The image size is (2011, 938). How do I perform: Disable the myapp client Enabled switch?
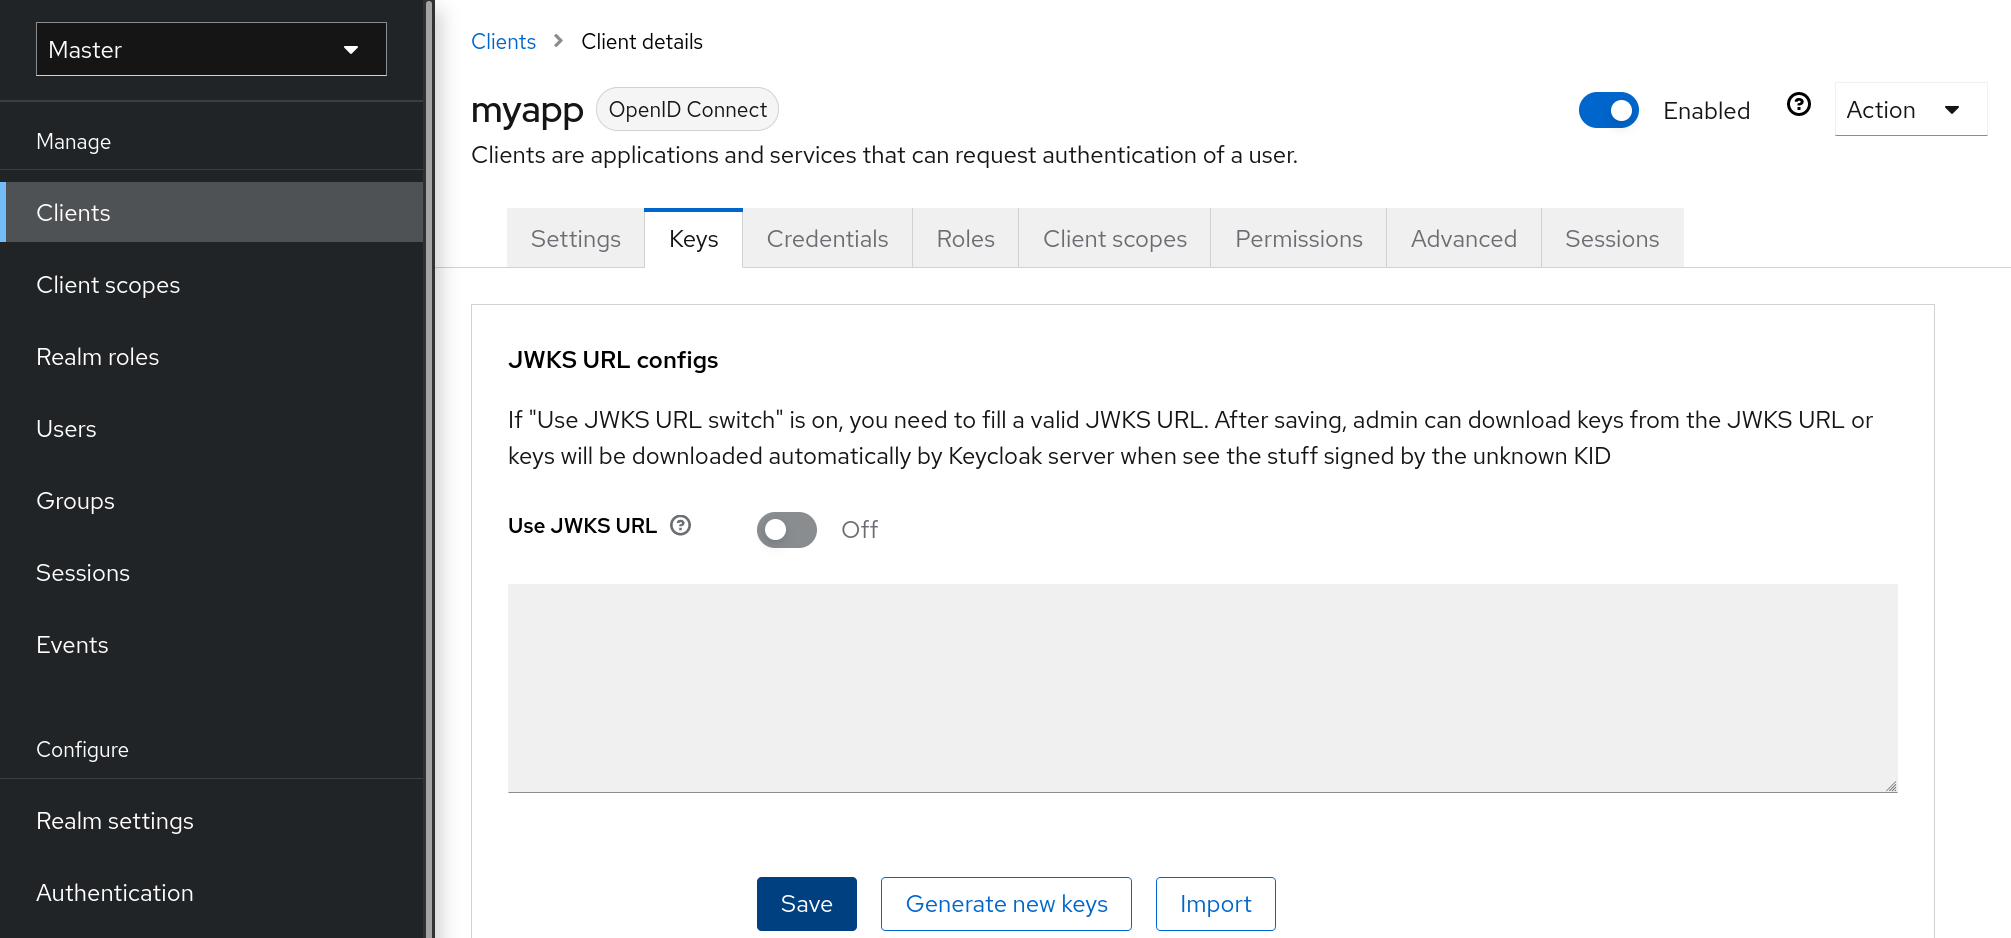pos(1608,110)
